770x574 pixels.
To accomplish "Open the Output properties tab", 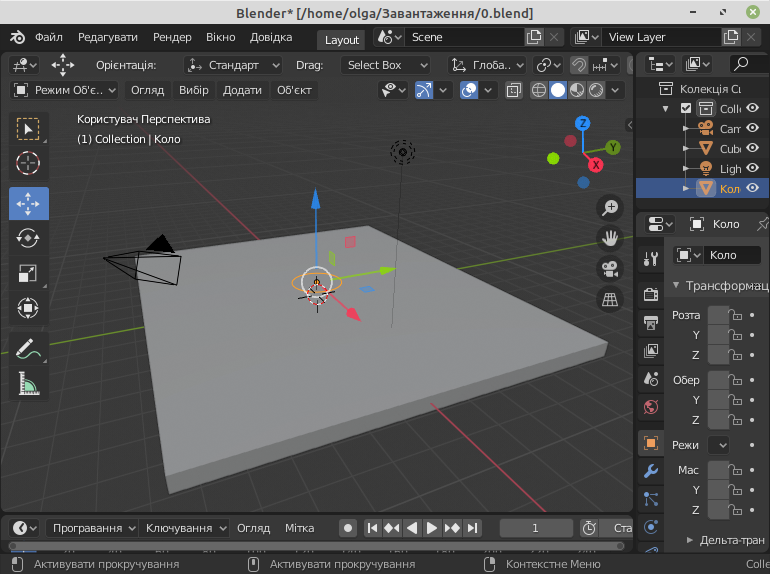I will tap(651, 323).
